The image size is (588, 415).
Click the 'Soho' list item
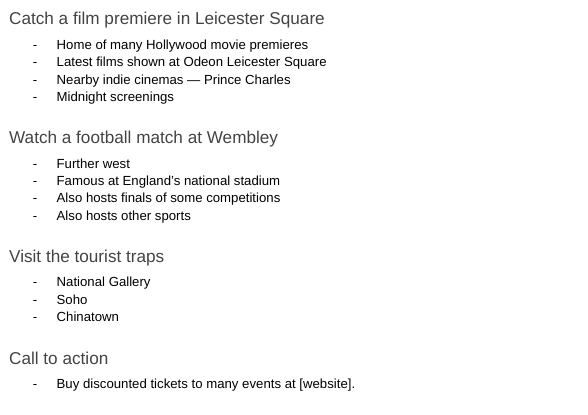pyautogui.click(x=72, y=300)
